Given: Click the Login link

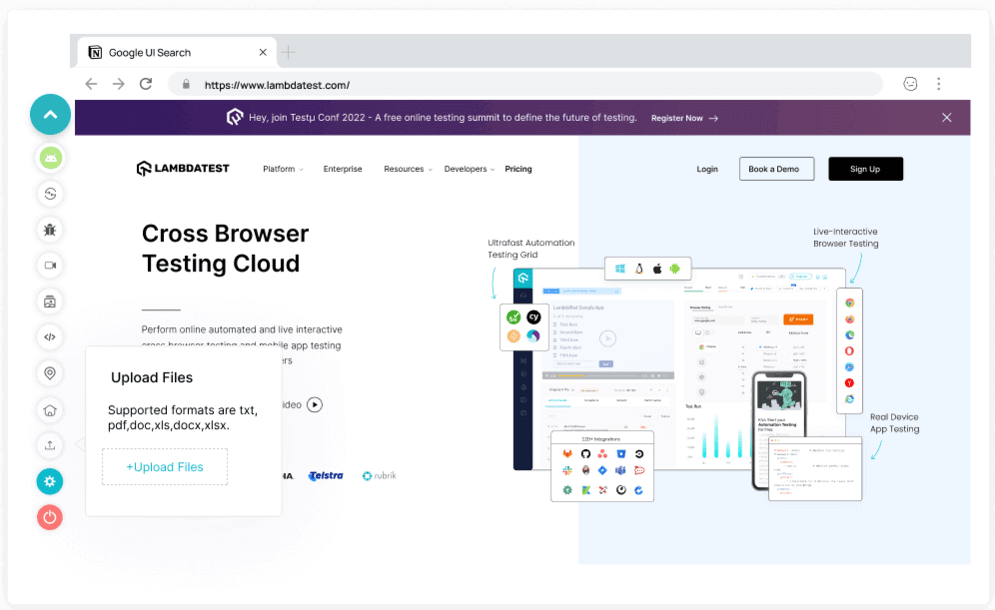Looking at the screenshot, I should coord(707,169).
